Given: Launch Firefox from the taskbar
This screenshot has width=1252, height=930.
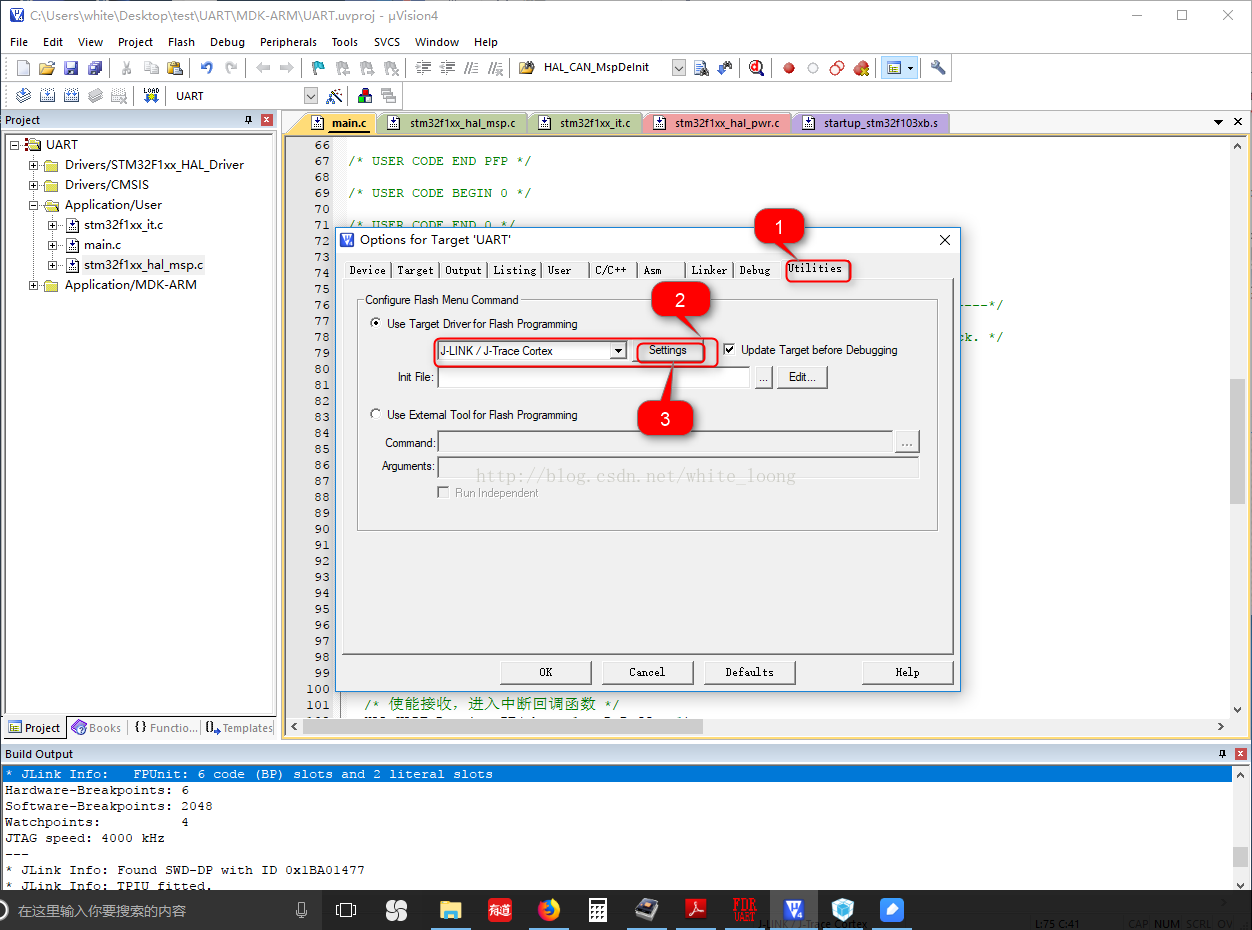Looking at the screenshot, I should pyautogui.click(x=548, y=910).
